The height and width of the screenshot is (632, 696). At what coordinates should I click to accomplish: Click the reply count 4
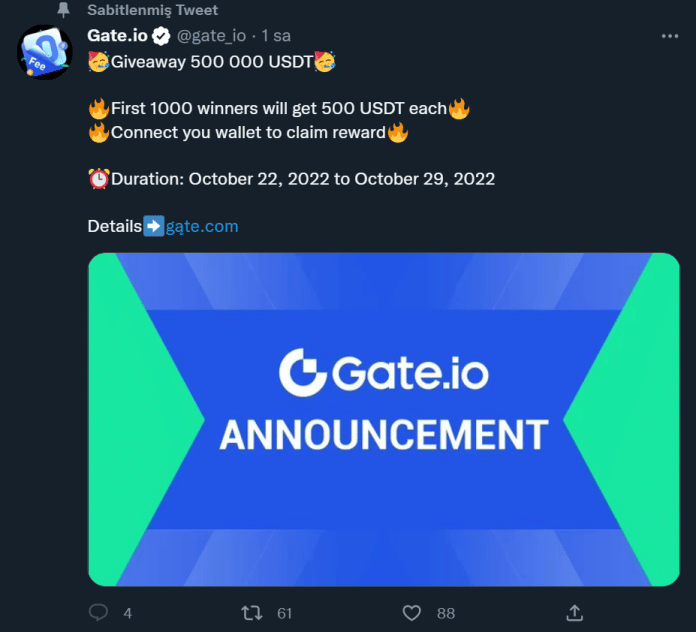tap(127, 613)
